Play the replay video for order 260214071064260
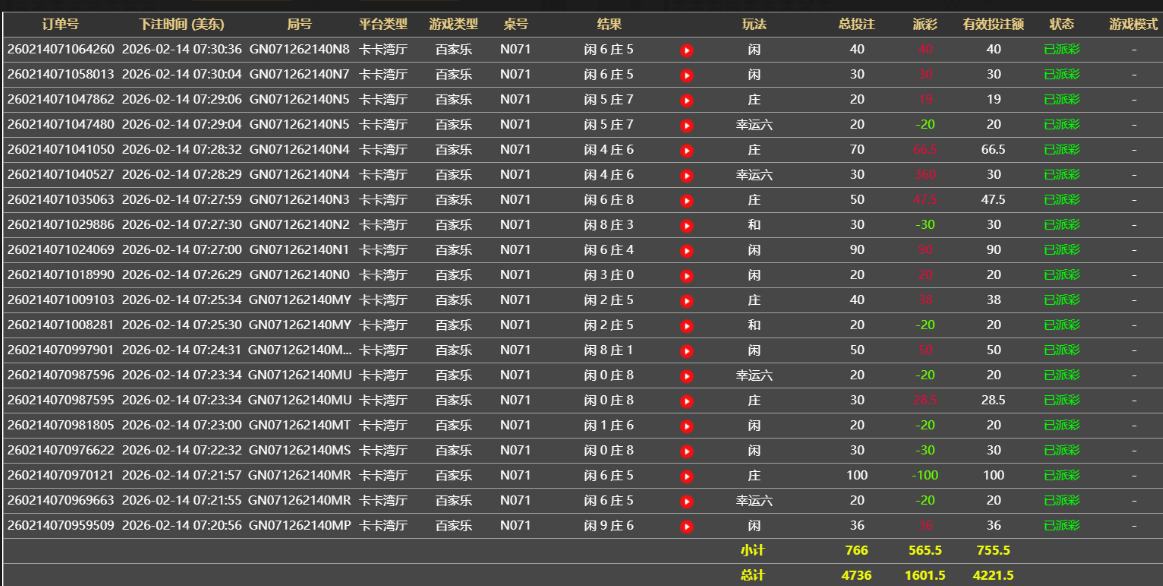 coord(686,50)
